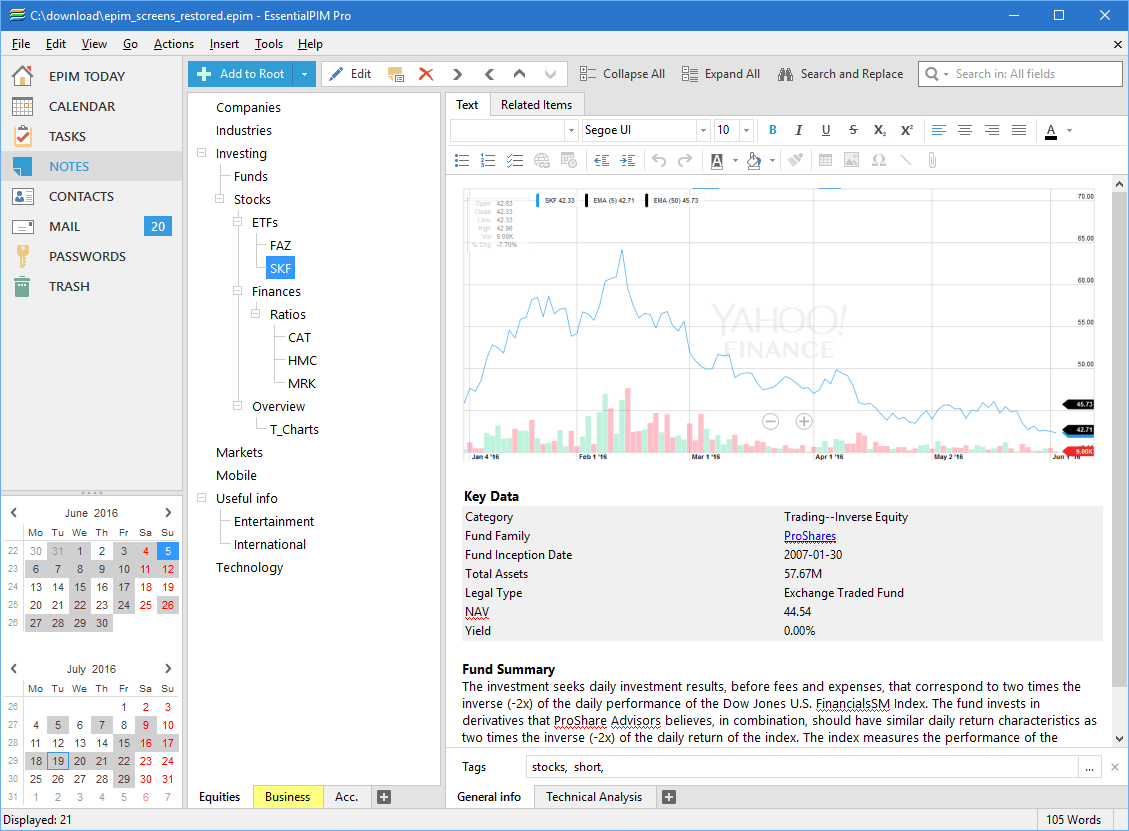This screenshot has width=1129, height=831.
Task: Align text right
Action: 991,130
